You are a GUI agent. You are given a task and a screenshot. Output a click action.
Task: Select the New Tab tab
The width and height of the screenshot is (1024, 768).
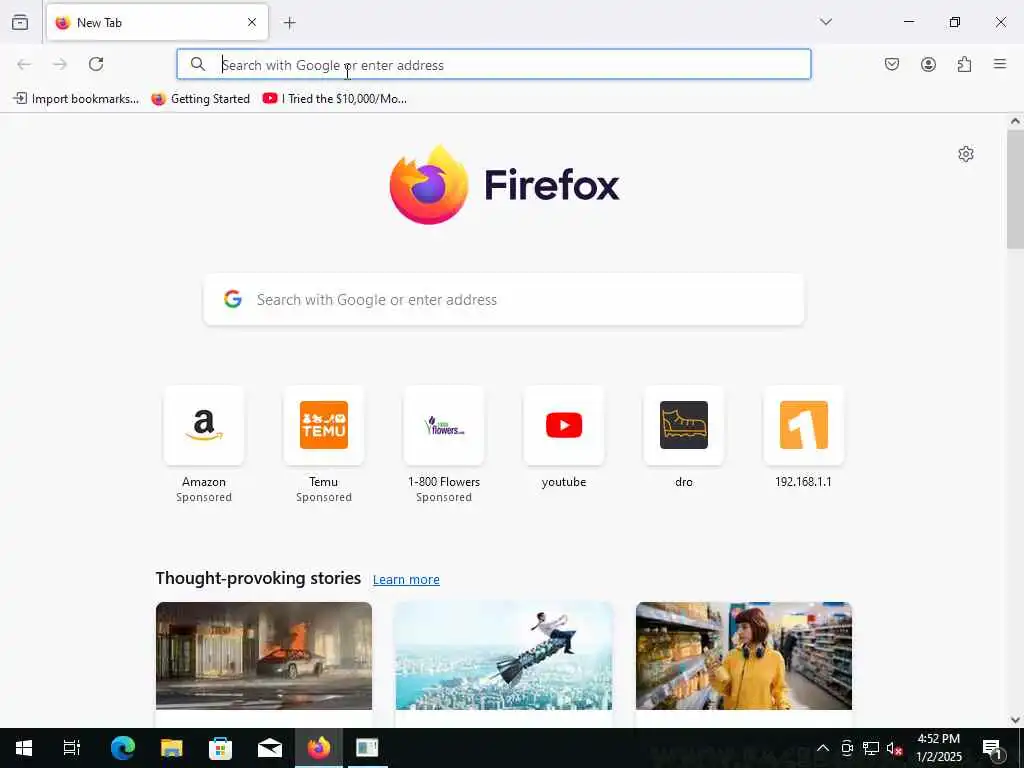coord(157,22)
